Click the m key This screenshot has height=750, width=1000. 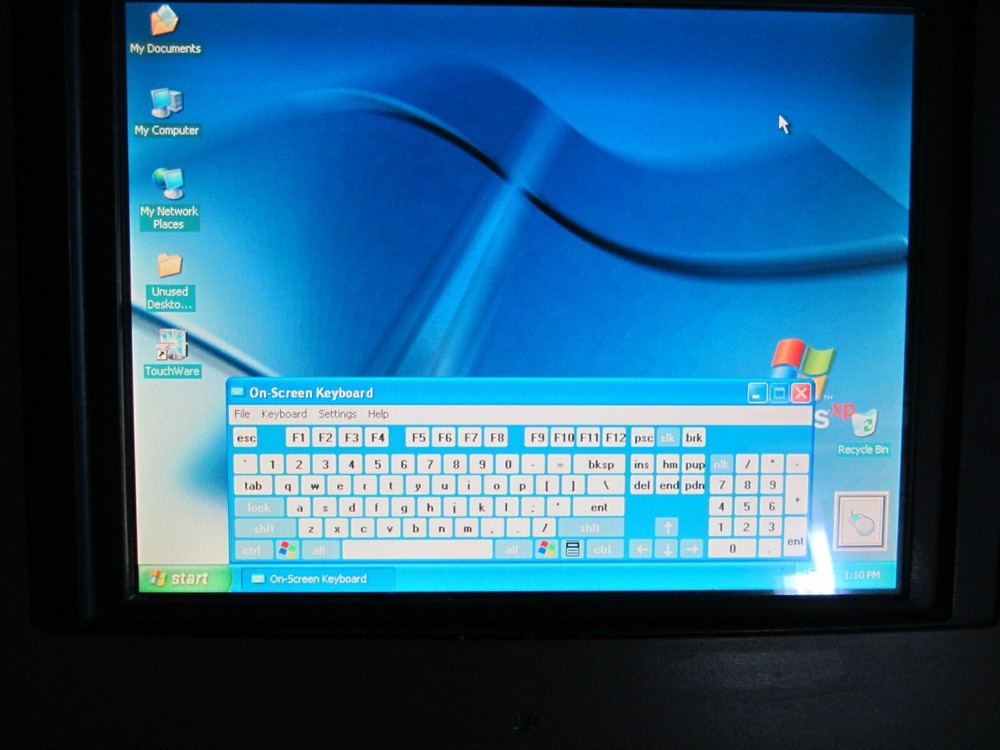coord(467,528)
